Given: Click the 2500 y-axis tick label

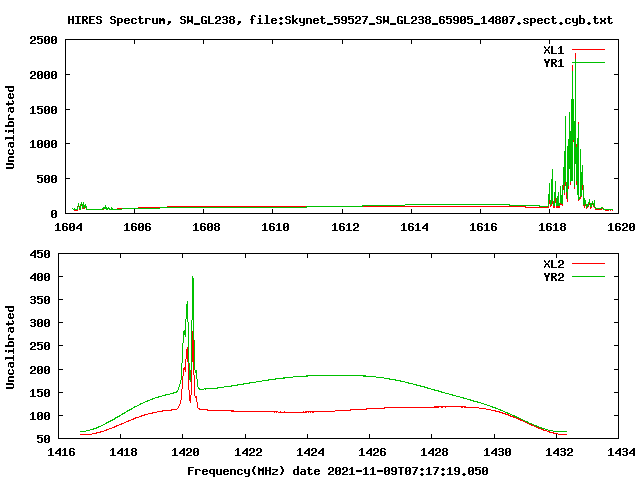Looking at the screenshot, I should pos(43,40).
